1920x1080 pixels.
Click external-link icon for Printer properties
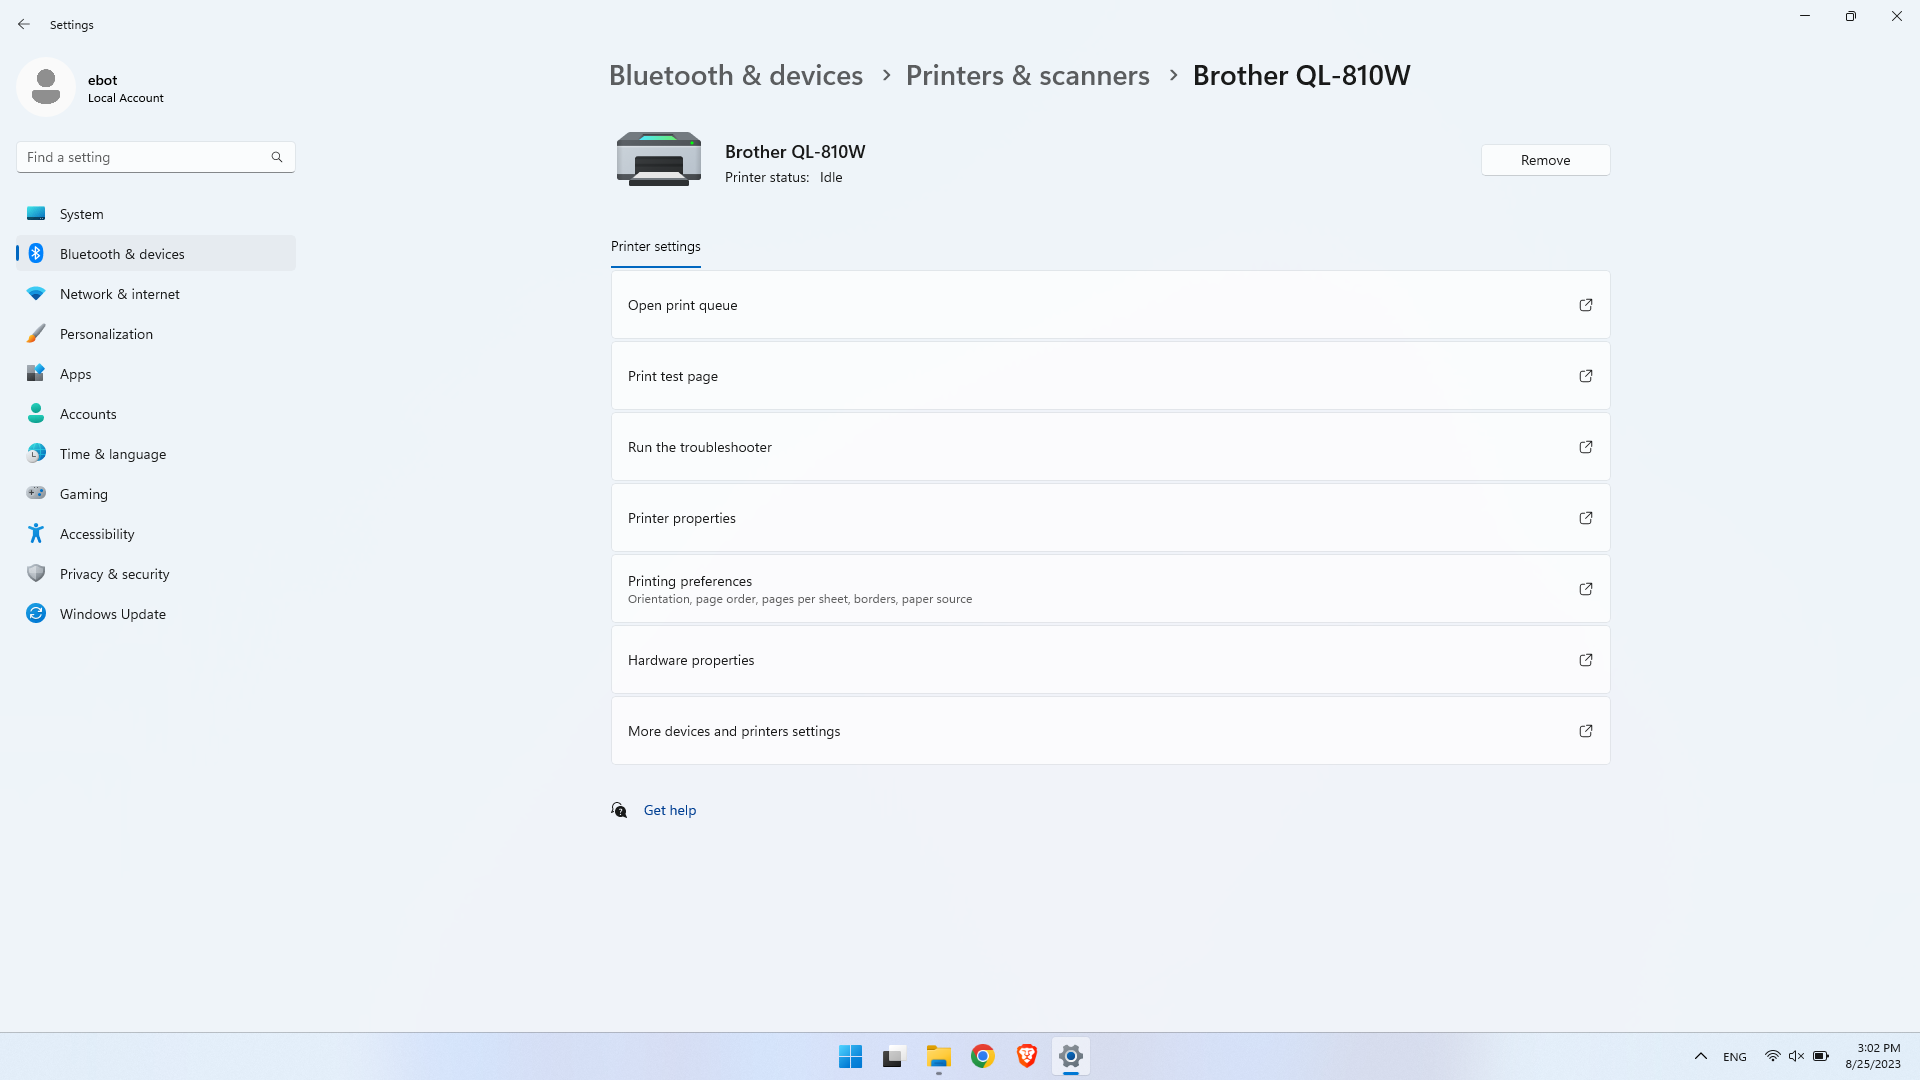click(1586, 518)
